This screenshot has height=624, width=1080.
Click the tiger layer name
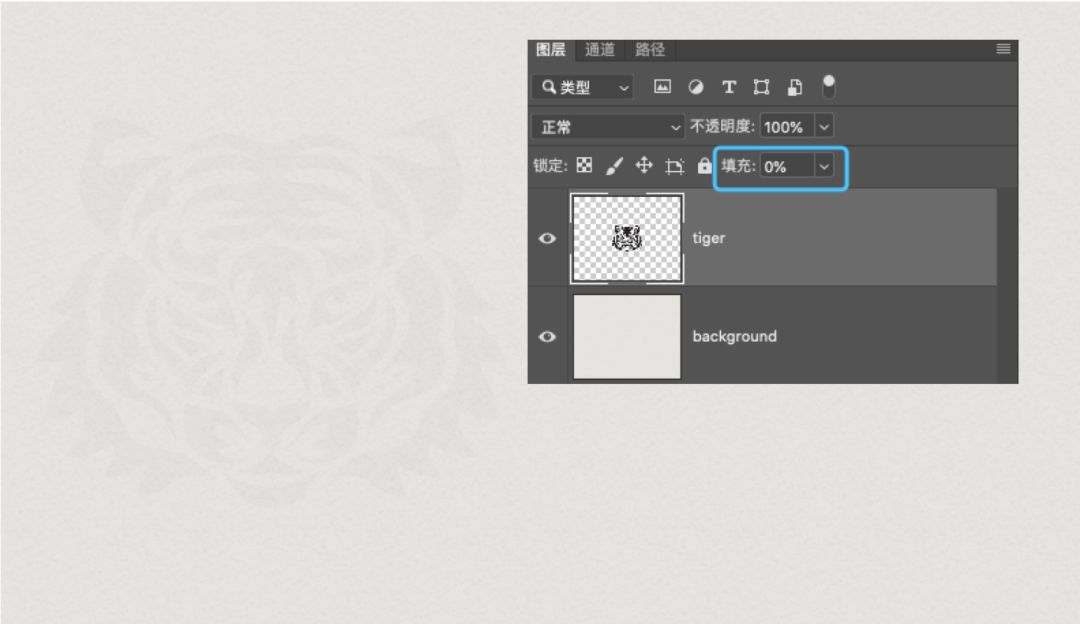pyautogui.click(x=709, y=238)
